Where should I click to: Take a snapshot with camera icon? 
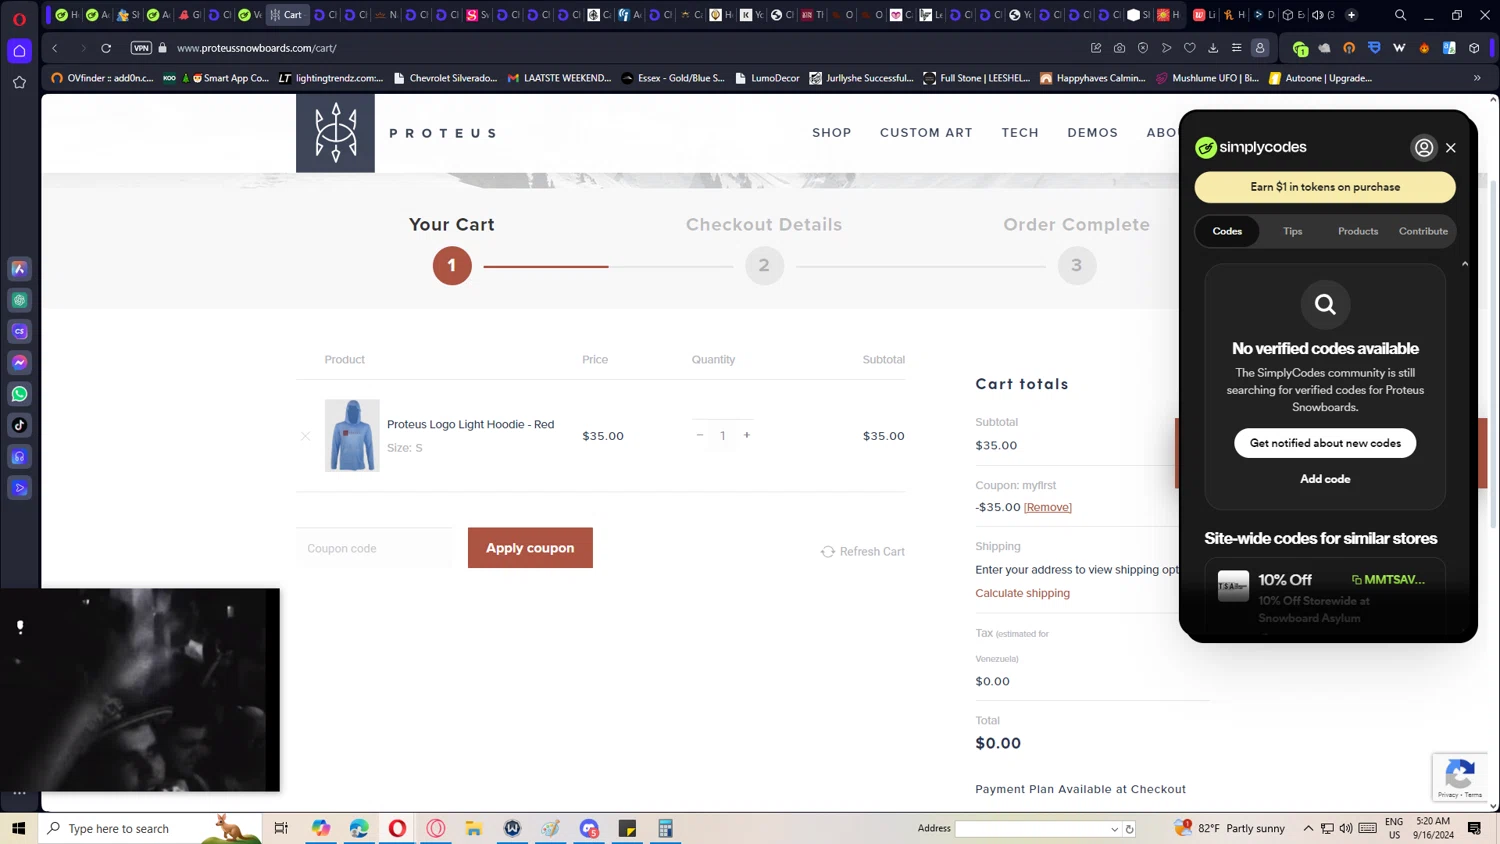(1119, 48)
